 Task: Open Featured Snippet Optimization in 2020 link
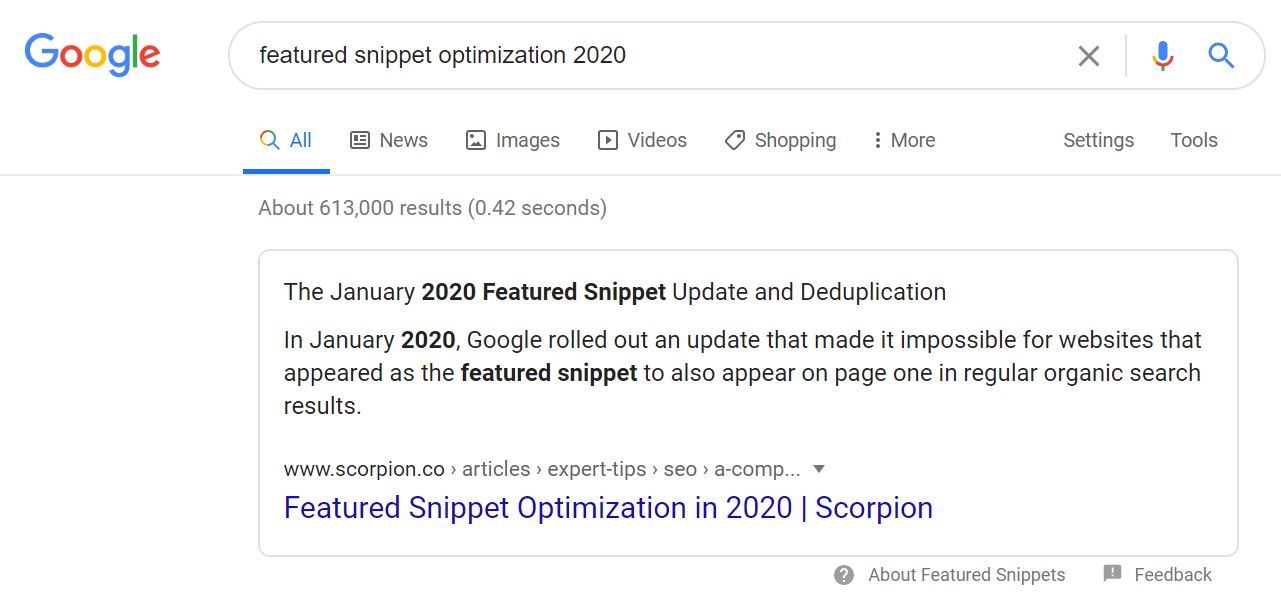pos(608,508)
